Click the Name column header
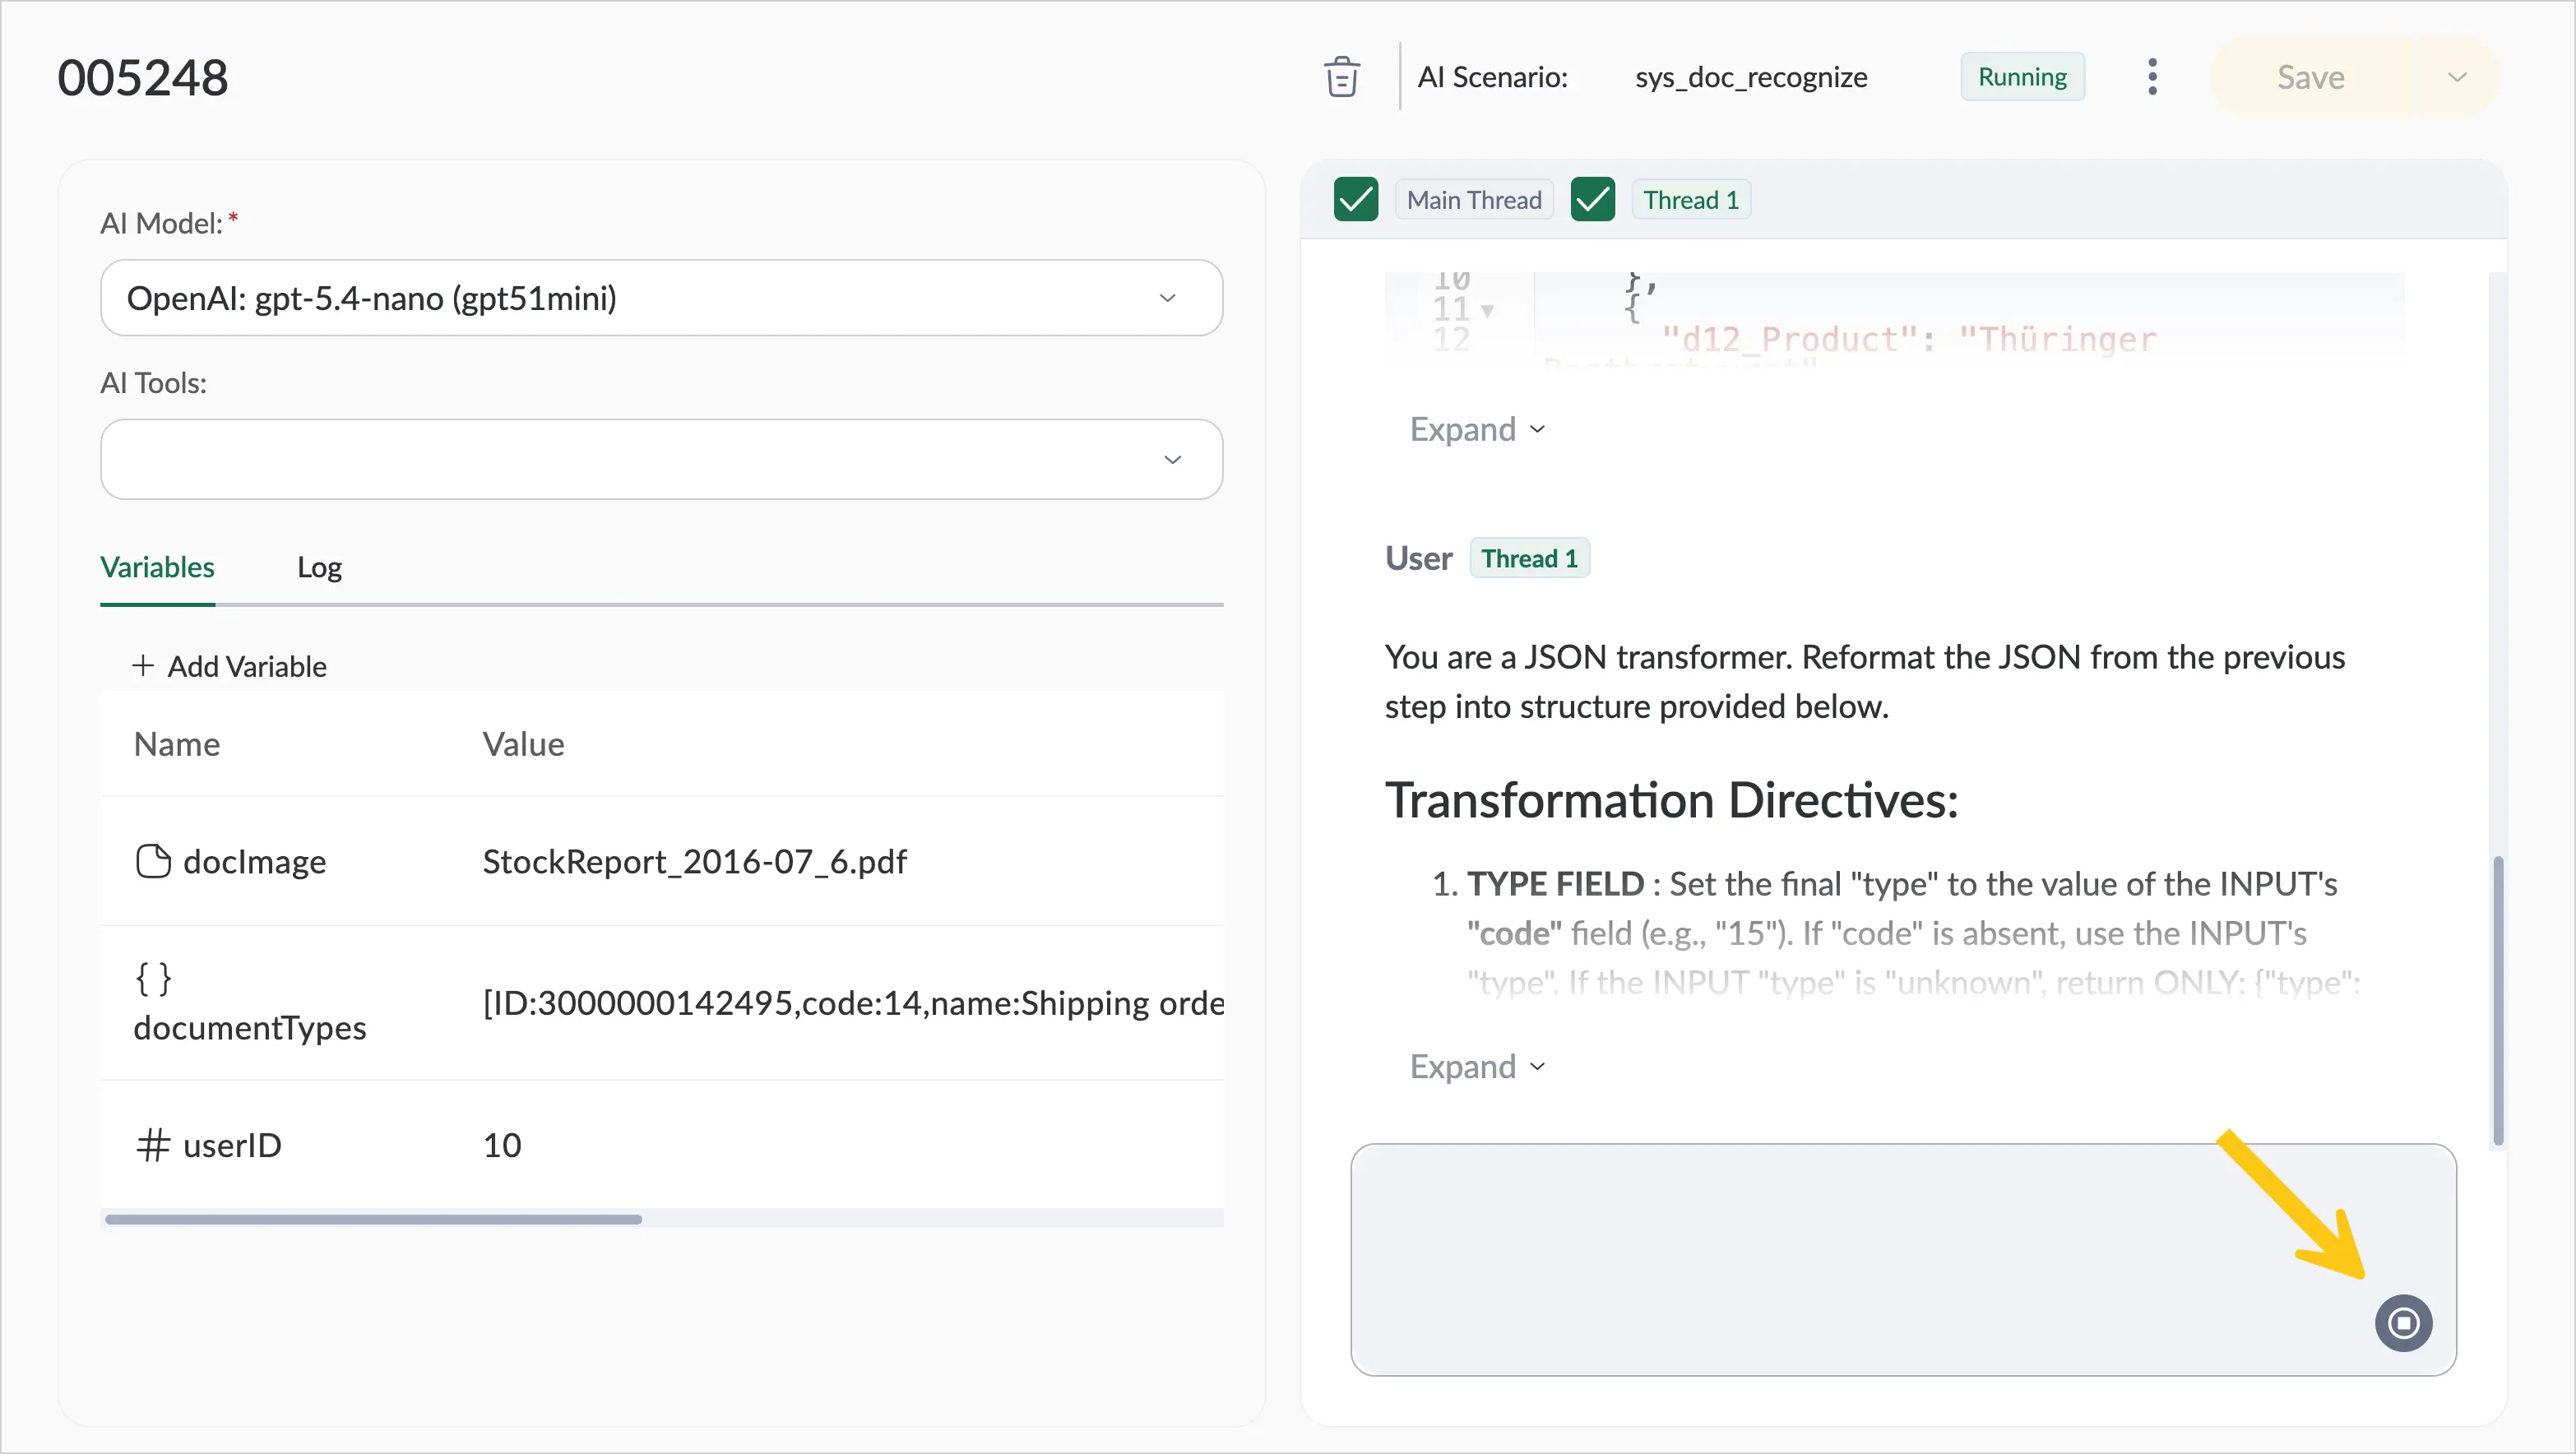 coord(177,744)
